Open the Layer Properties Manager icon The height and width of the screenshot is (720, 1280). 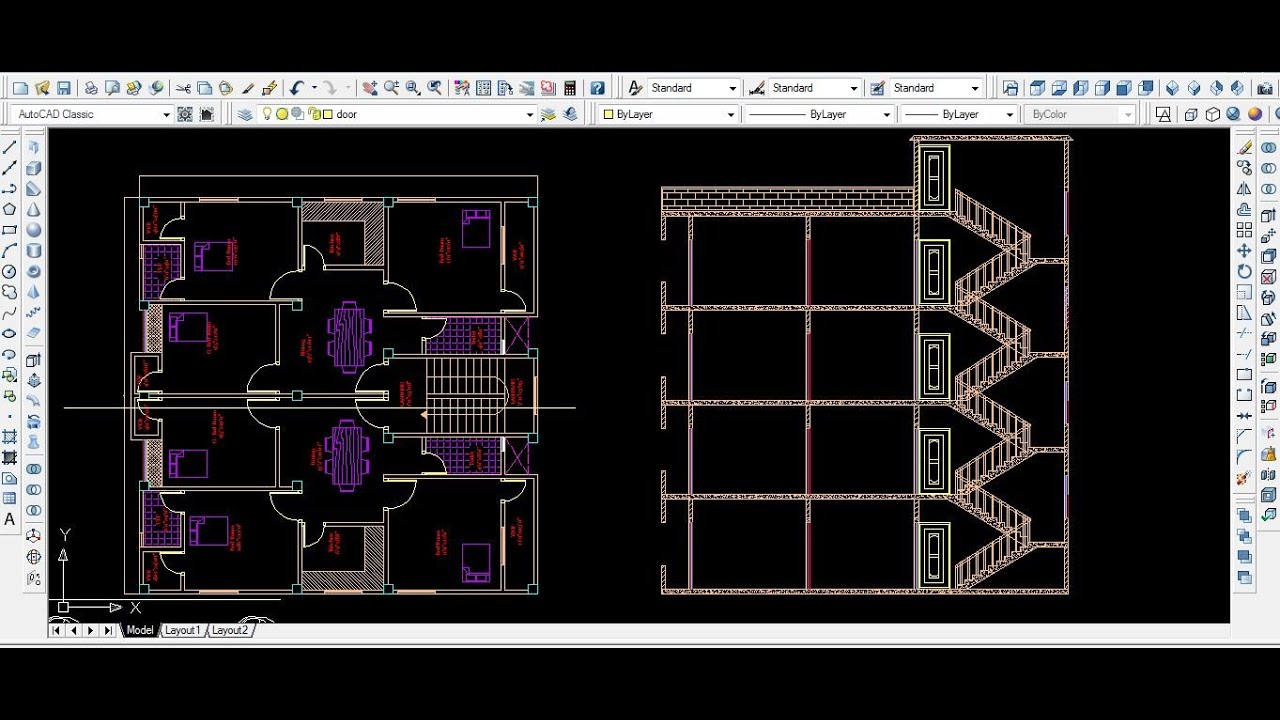click(245, 114)
